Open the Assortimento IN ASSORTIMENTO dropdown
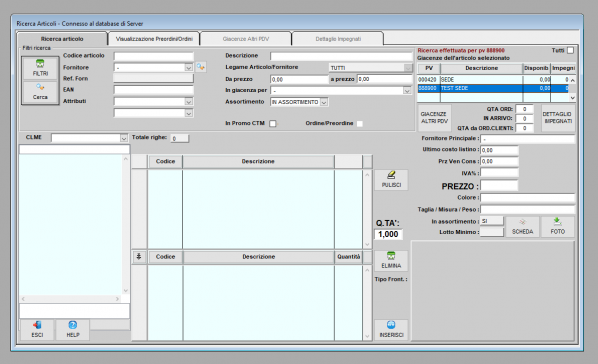 [324, 102]
